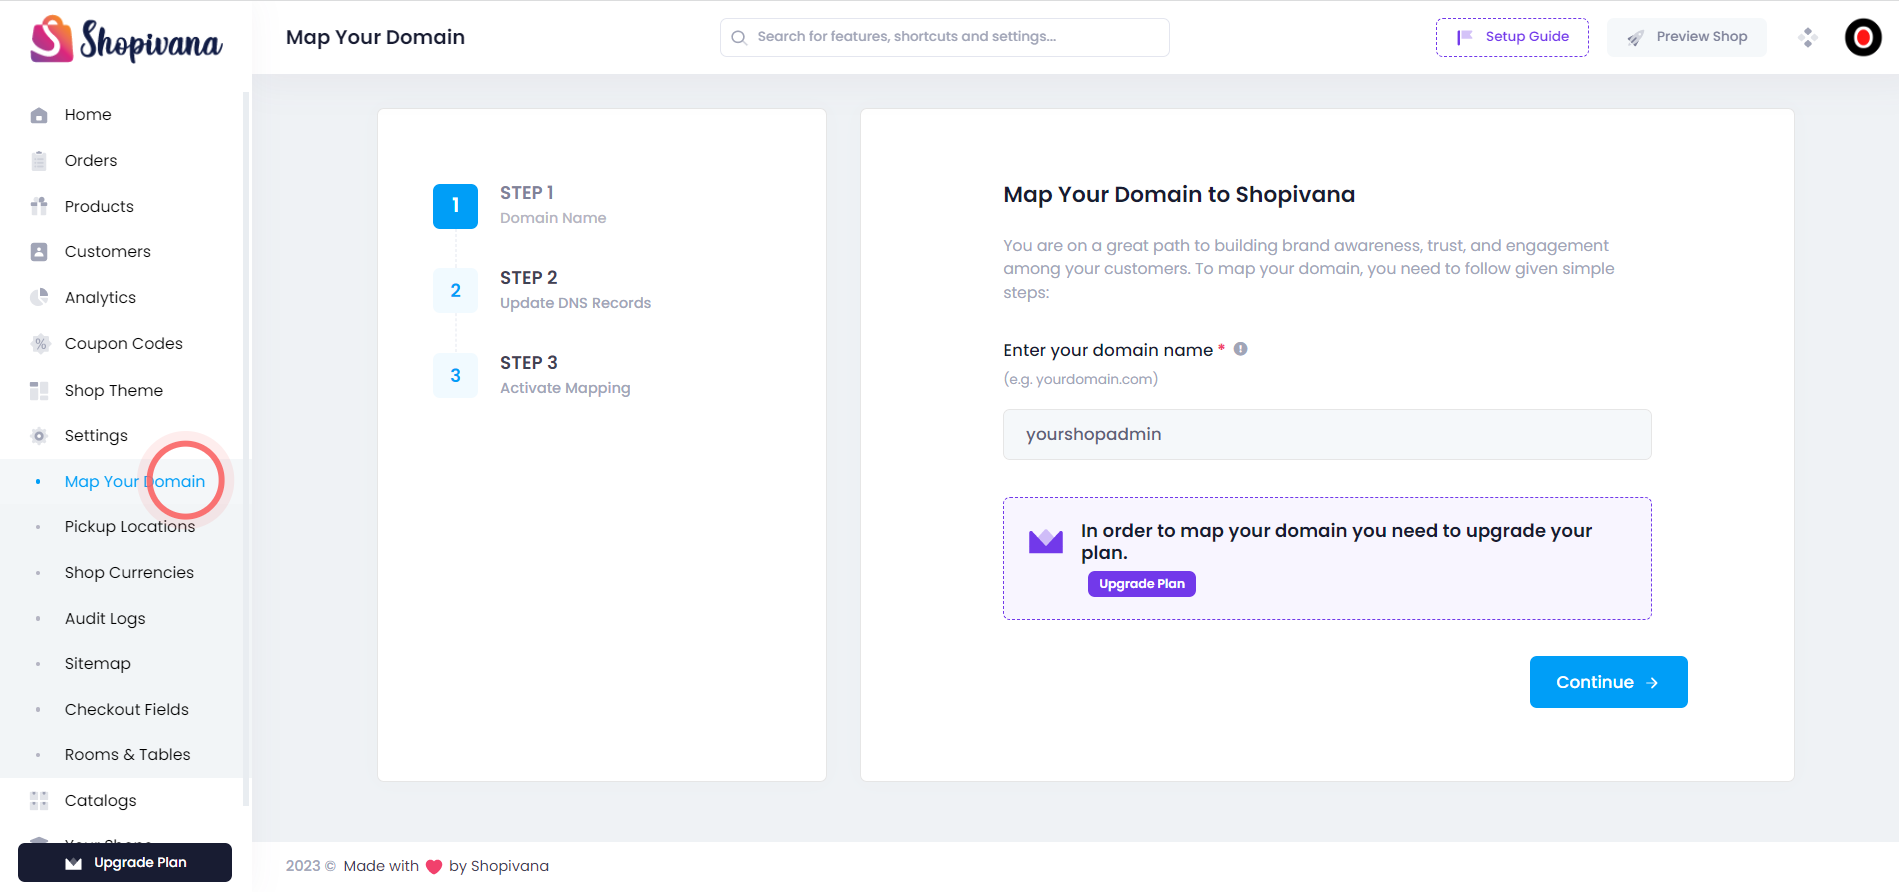Click the "(e.g. yourdomain.com)" hint text
The height and width of the screenshot is (892, 1899).
[x=1081, y=379]
